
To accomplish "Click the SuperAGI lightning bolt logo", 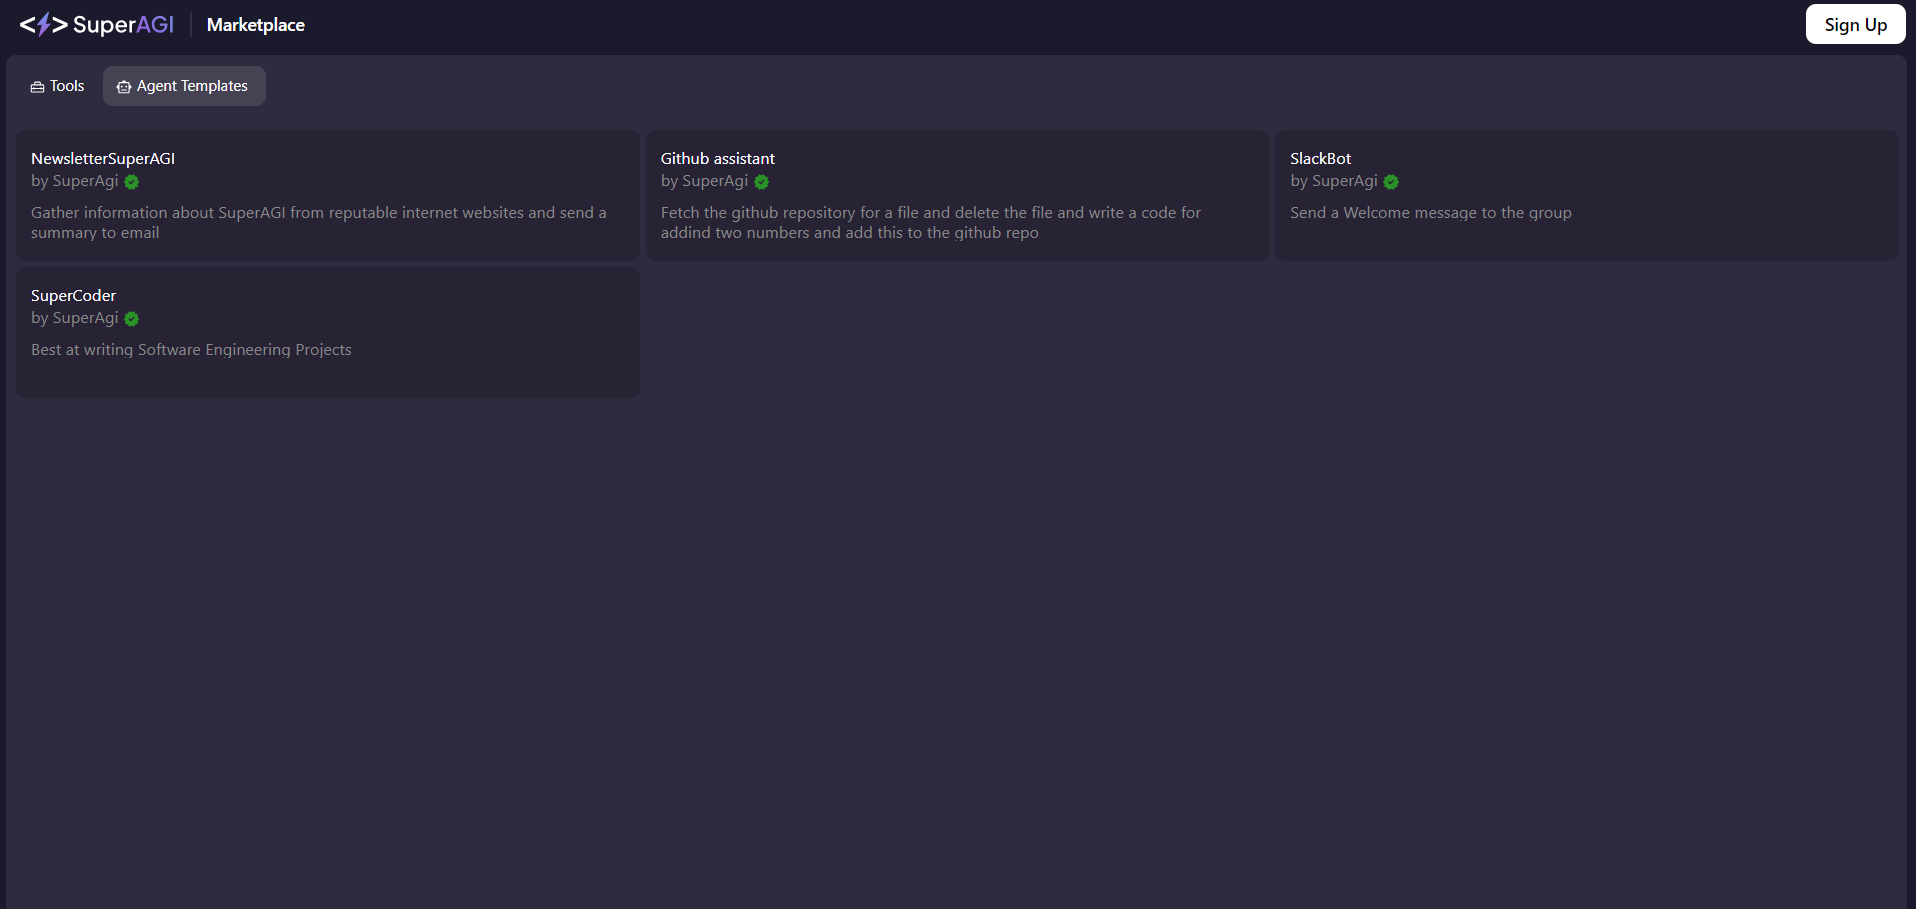I will (x=44, y=25).
